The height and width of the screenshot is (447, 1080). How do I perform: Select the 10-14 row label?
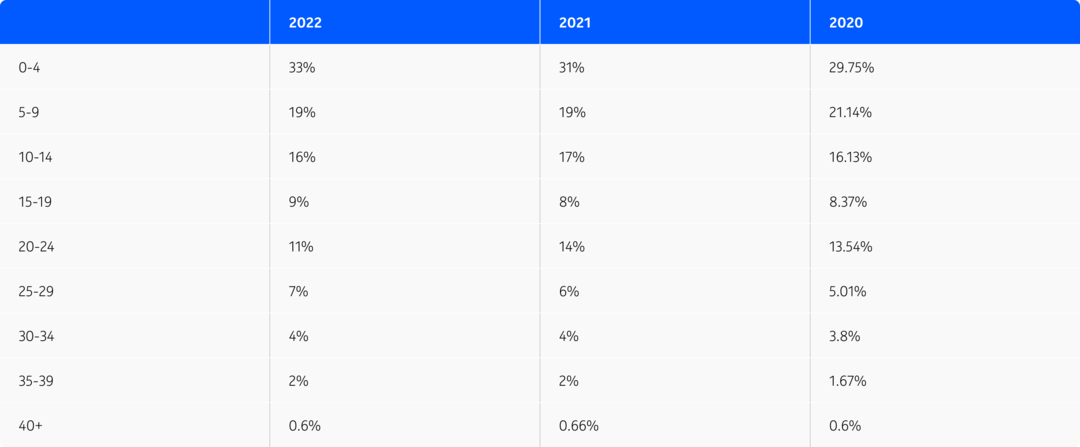35,157
